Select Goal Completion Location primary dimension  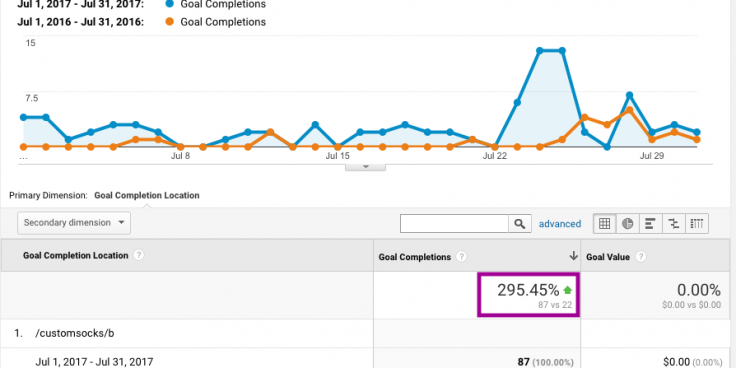[146, 195]
